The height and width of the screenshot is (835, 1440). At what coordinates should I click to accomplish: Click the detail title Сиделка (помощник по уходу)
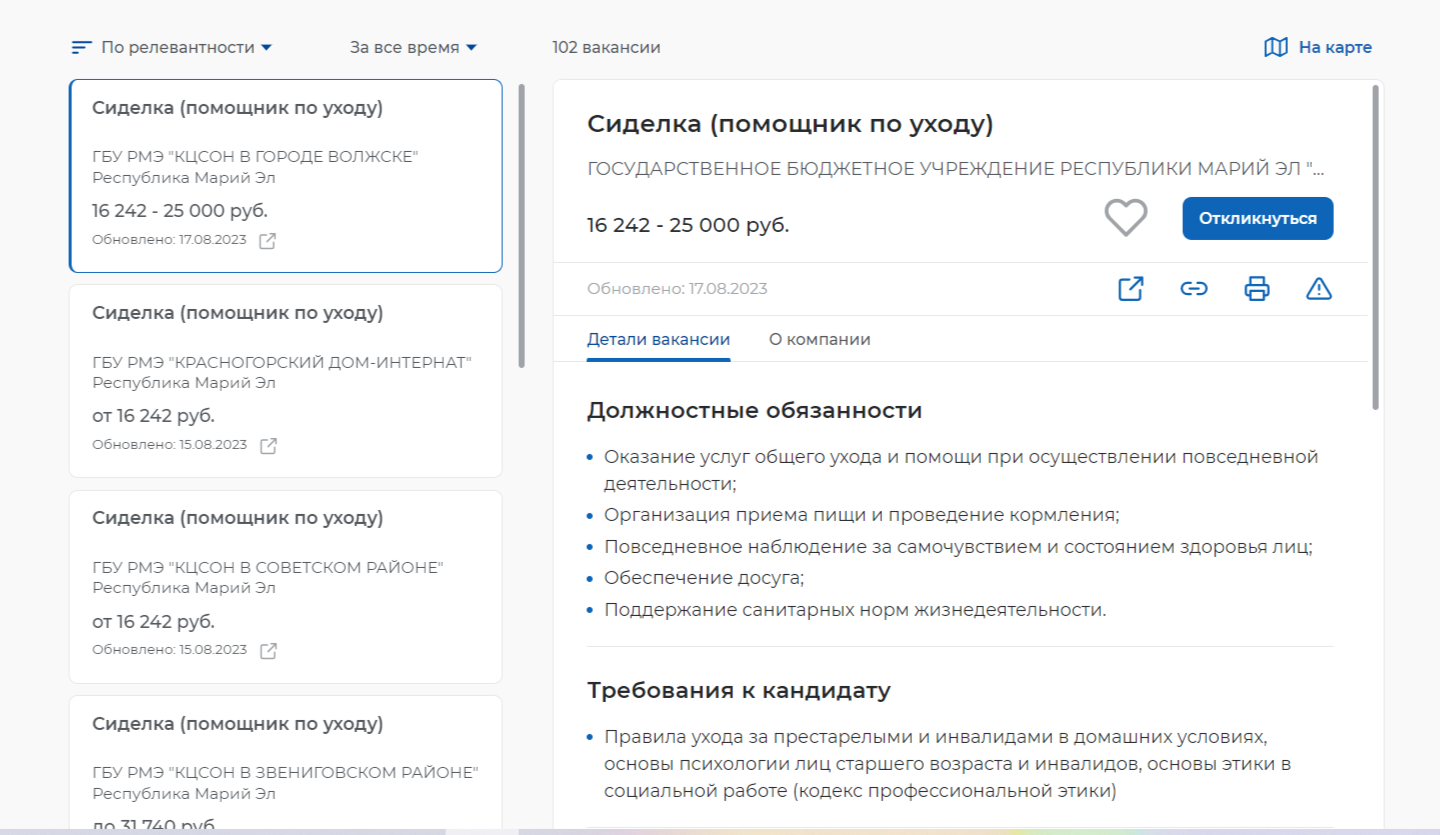(x=790, y=124)
